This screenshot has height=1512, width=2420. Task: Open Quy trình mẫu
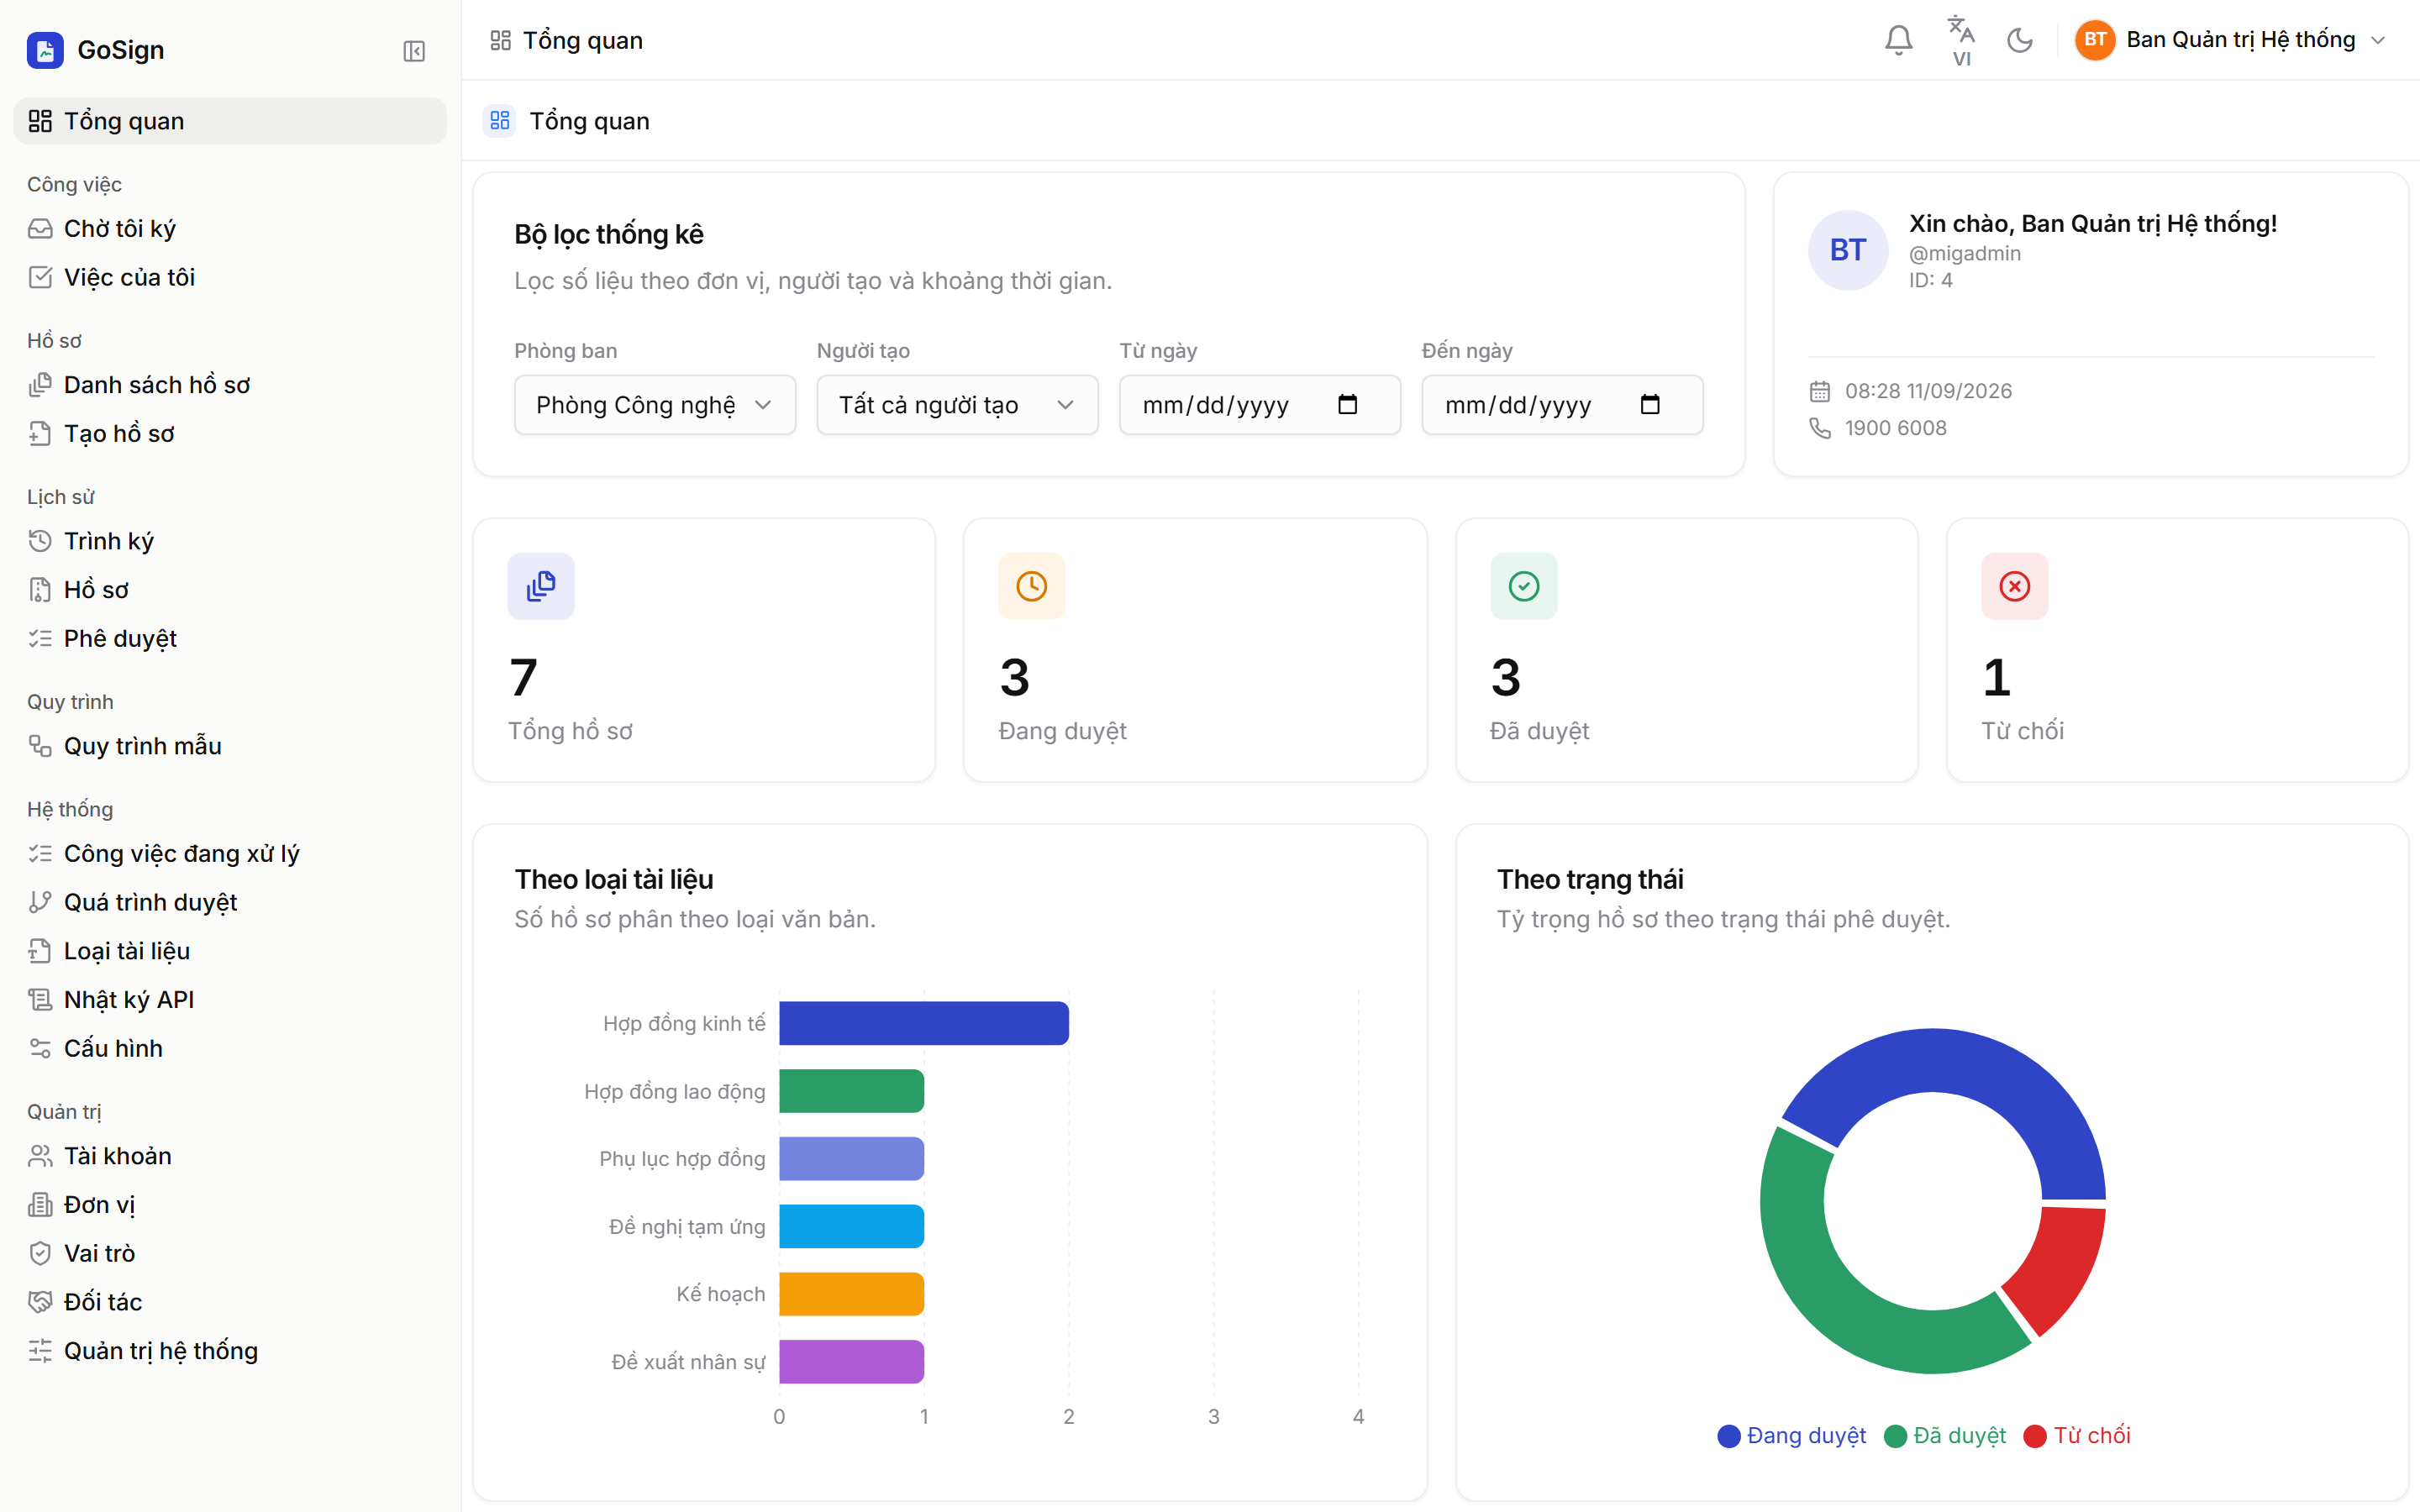(230, 746)
